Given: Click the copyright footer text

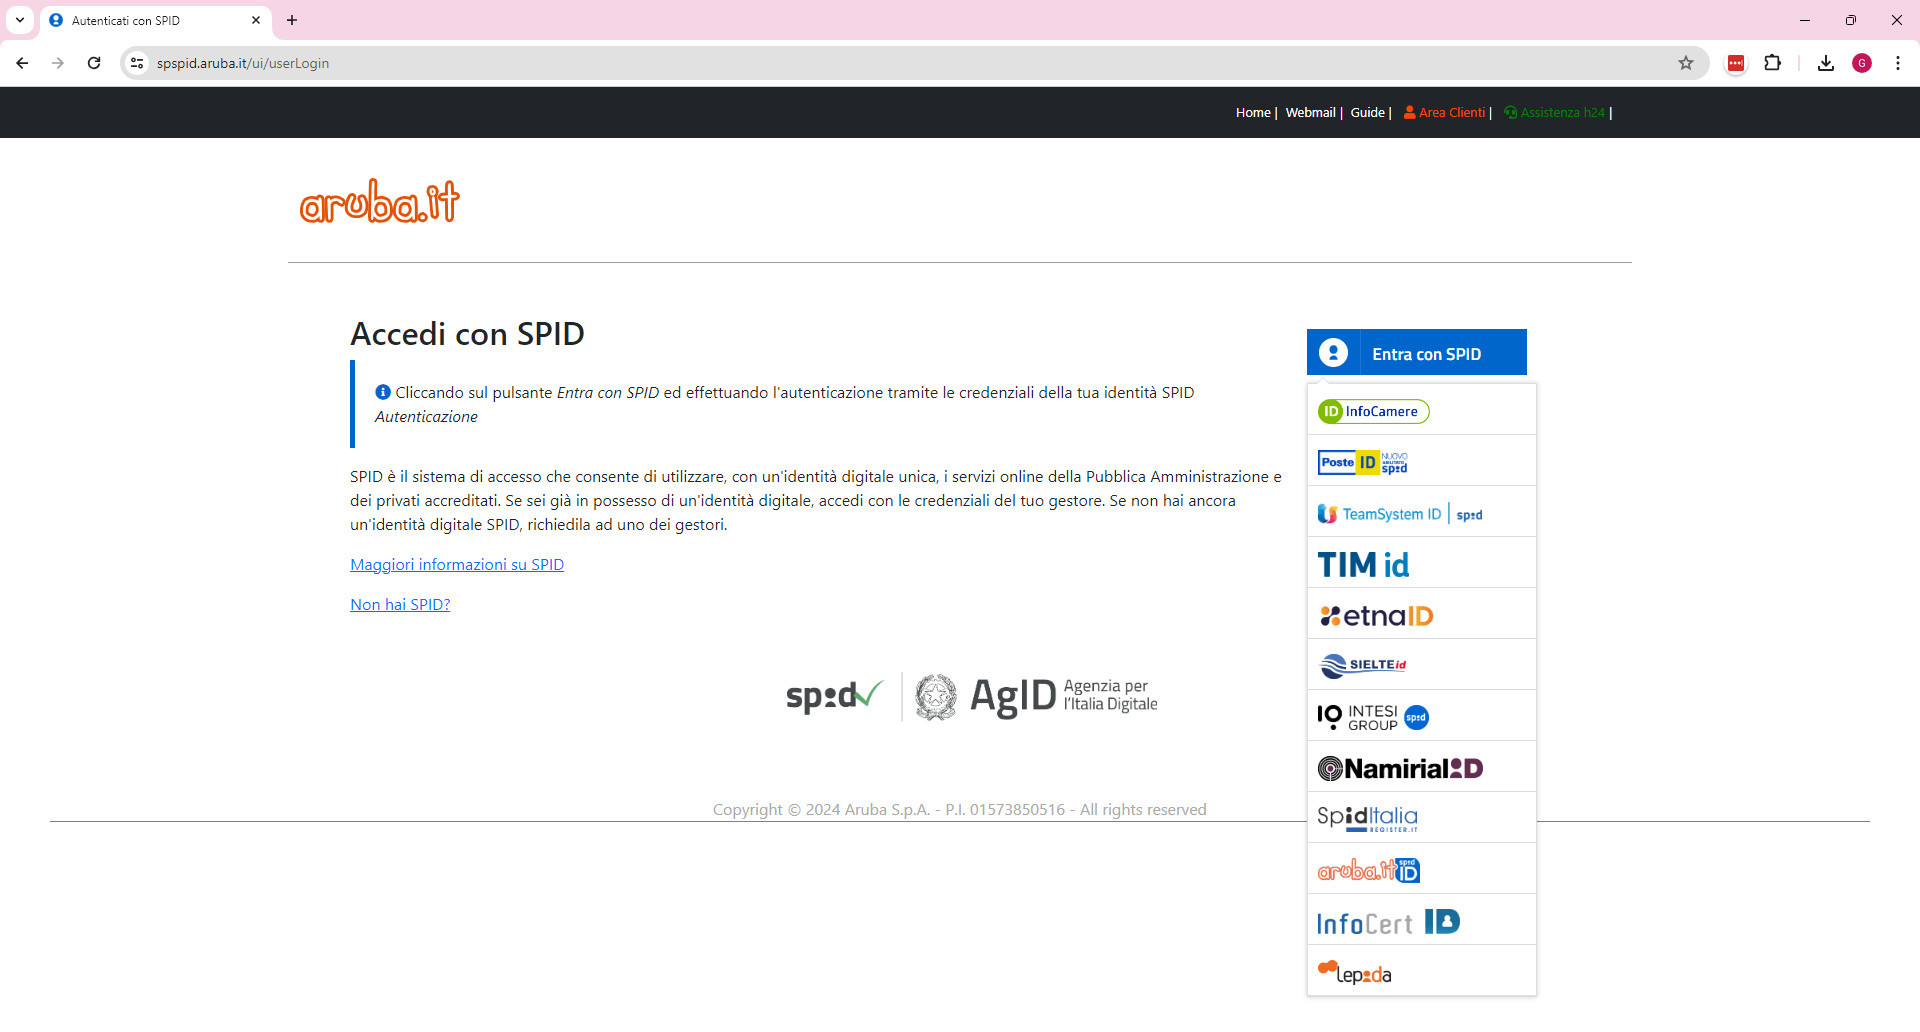Looking at the screenshot, I should pos(960,810).
